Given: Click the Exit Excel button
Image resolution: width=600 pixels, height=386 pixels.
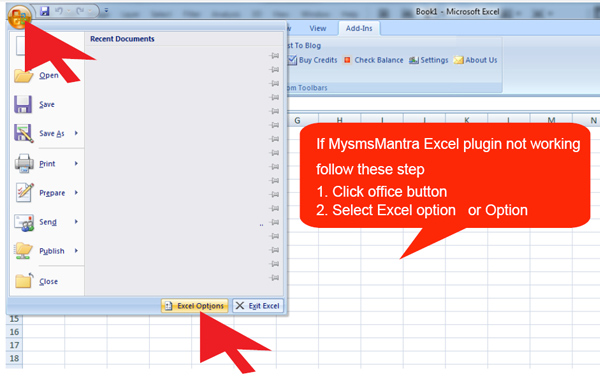Looking at the screenshot, I should (258, 306).
